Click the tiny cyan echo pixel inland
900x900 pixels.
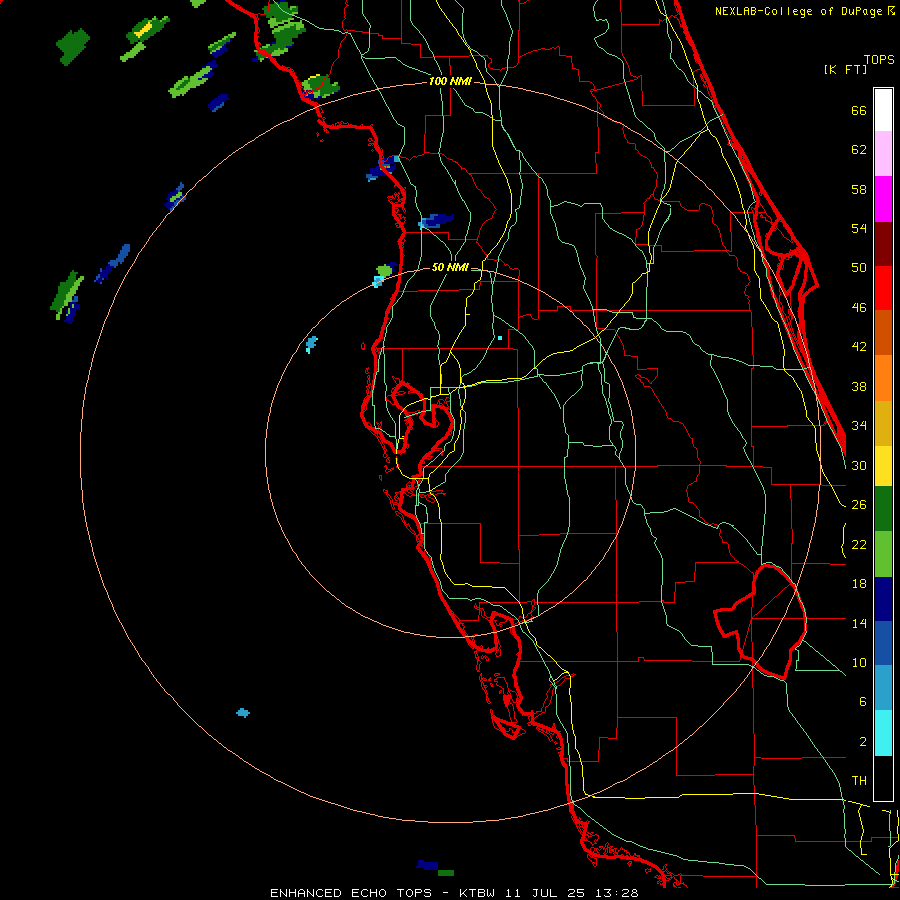500,338
